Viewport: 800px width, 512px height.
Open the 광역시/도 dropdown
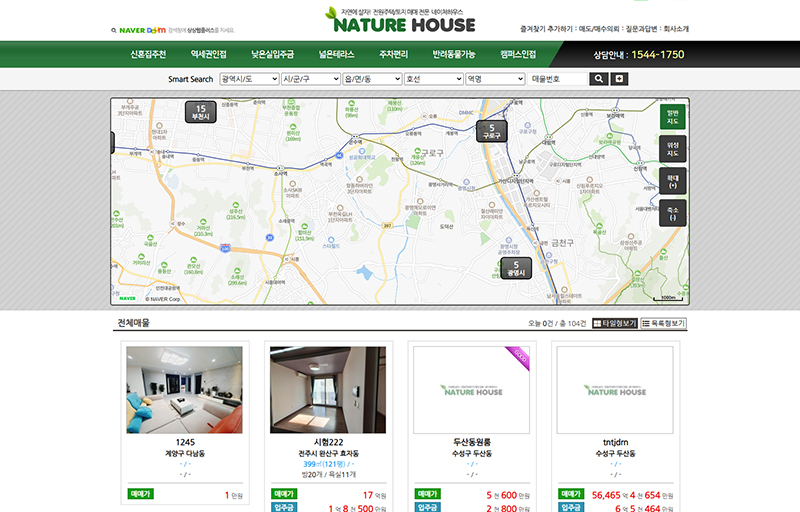[x=249, y=79]
